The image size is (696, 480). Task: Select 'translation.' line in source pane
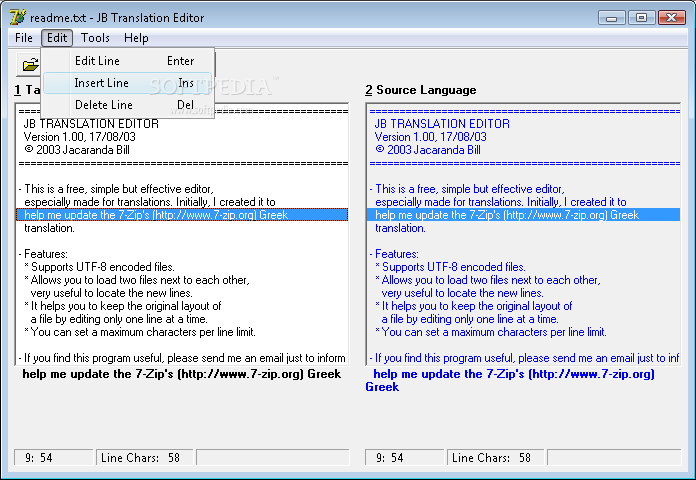click(x=400, y=228)
